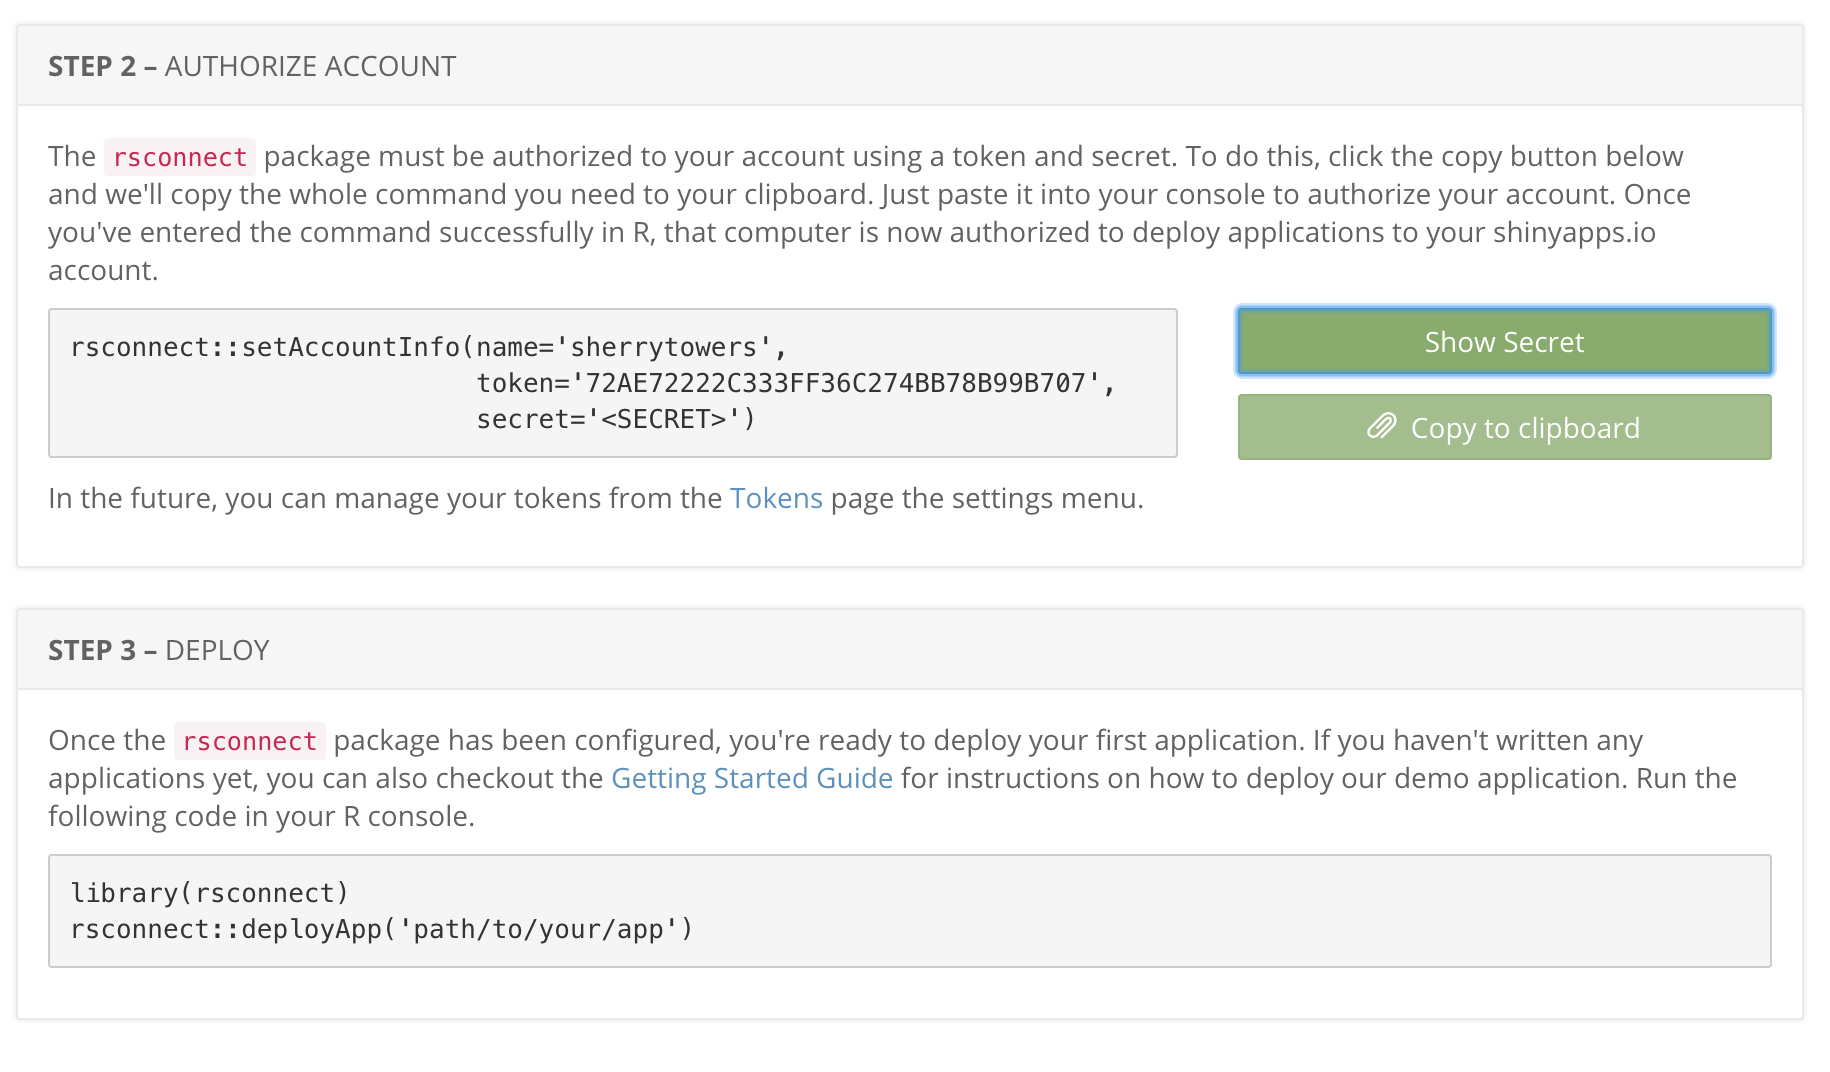Click the setAccountInfo command code box
The image size is (1830, 1072).
(613, 383)
